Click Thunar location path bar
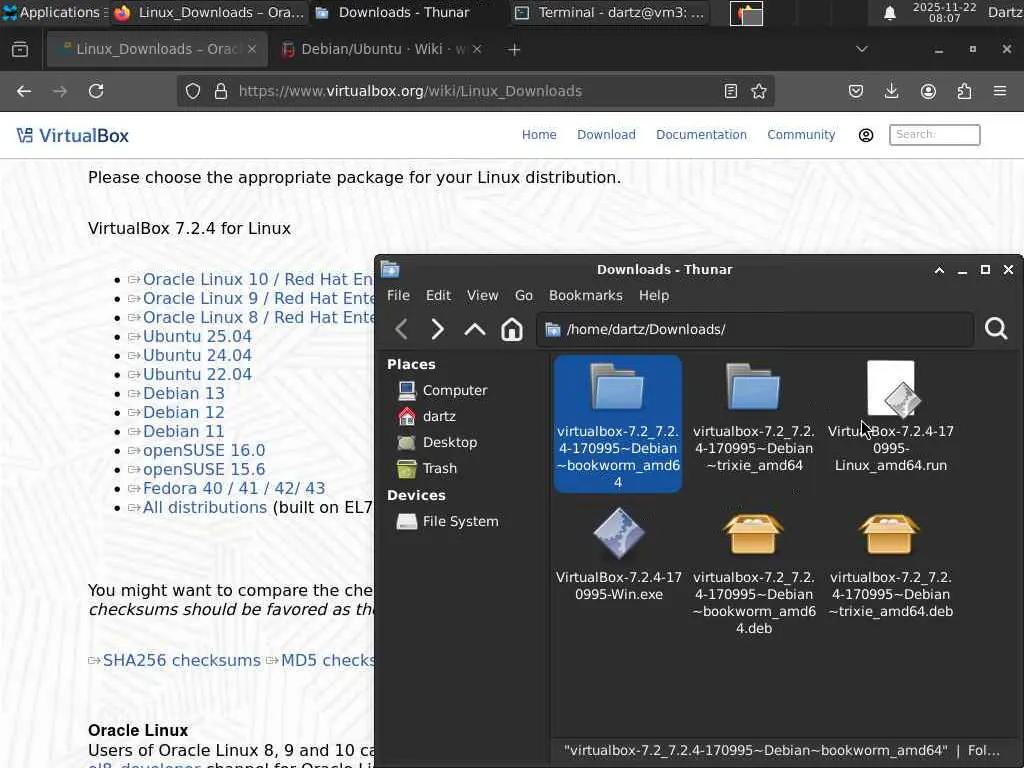Screen dimensions: 1024x768 pos(756,329)
